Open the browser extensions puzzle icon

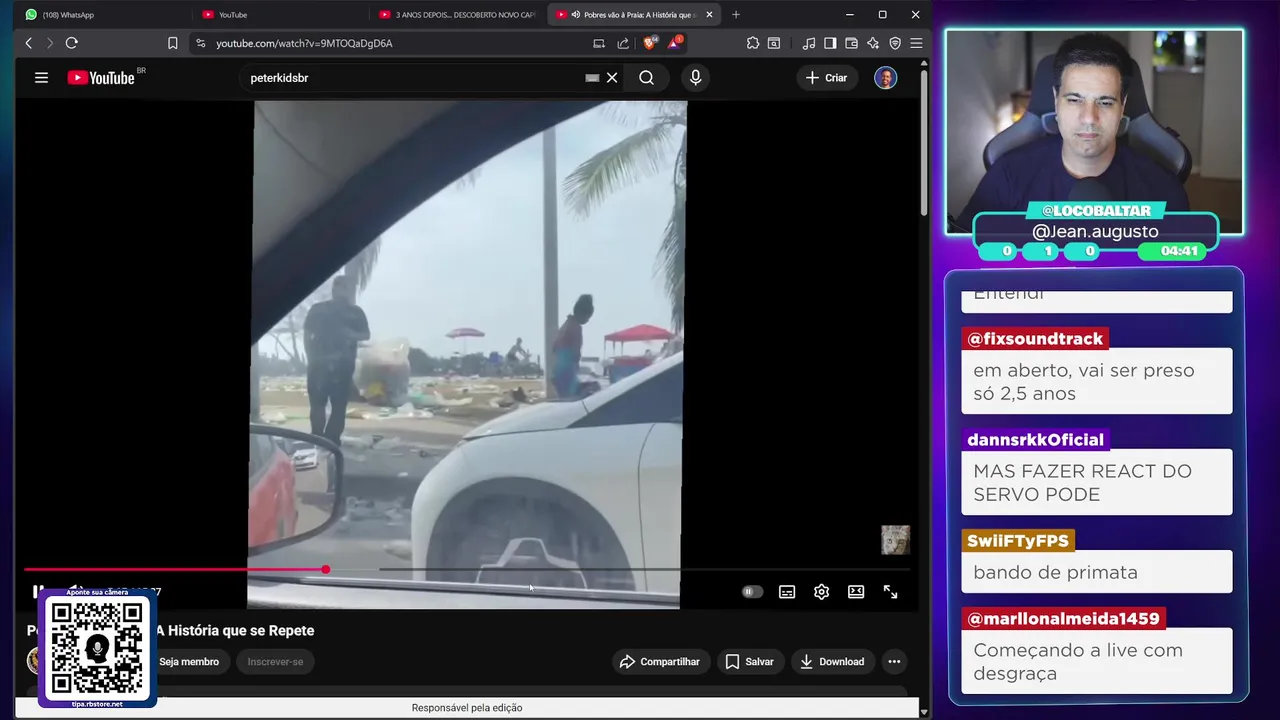753,43
